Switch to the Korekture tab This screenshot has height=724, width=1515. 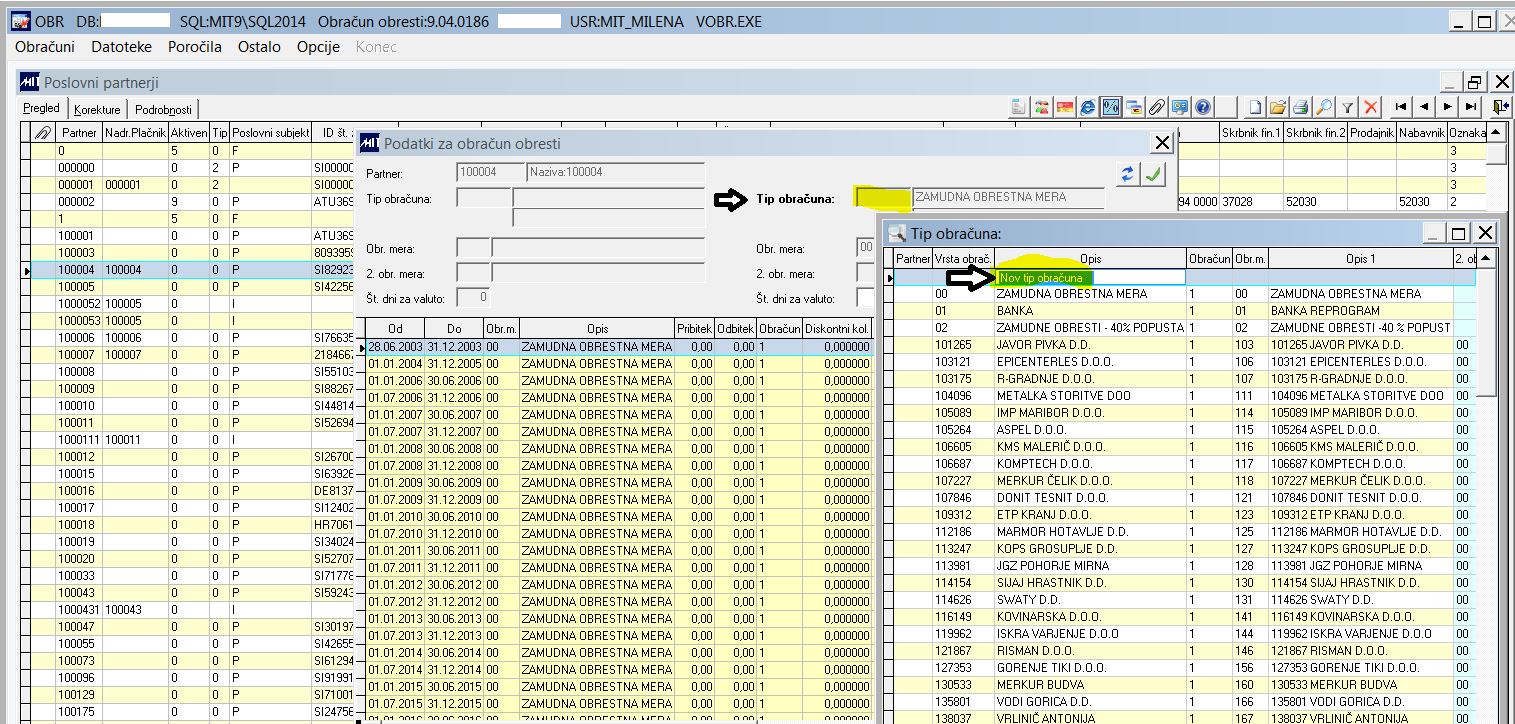(x=97, y=110)
